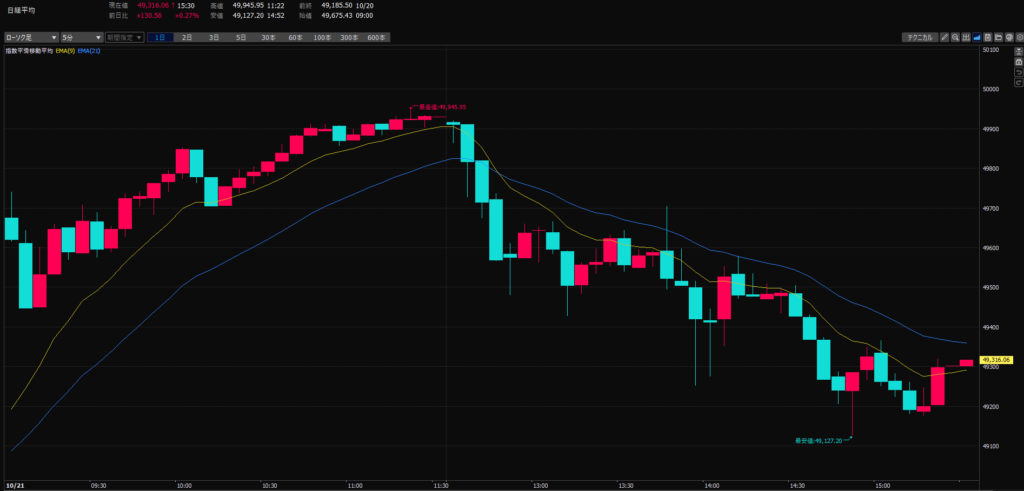1024x491 pixels.
Task: Open chart settings hexagon icon
Action: [1019, 37]
